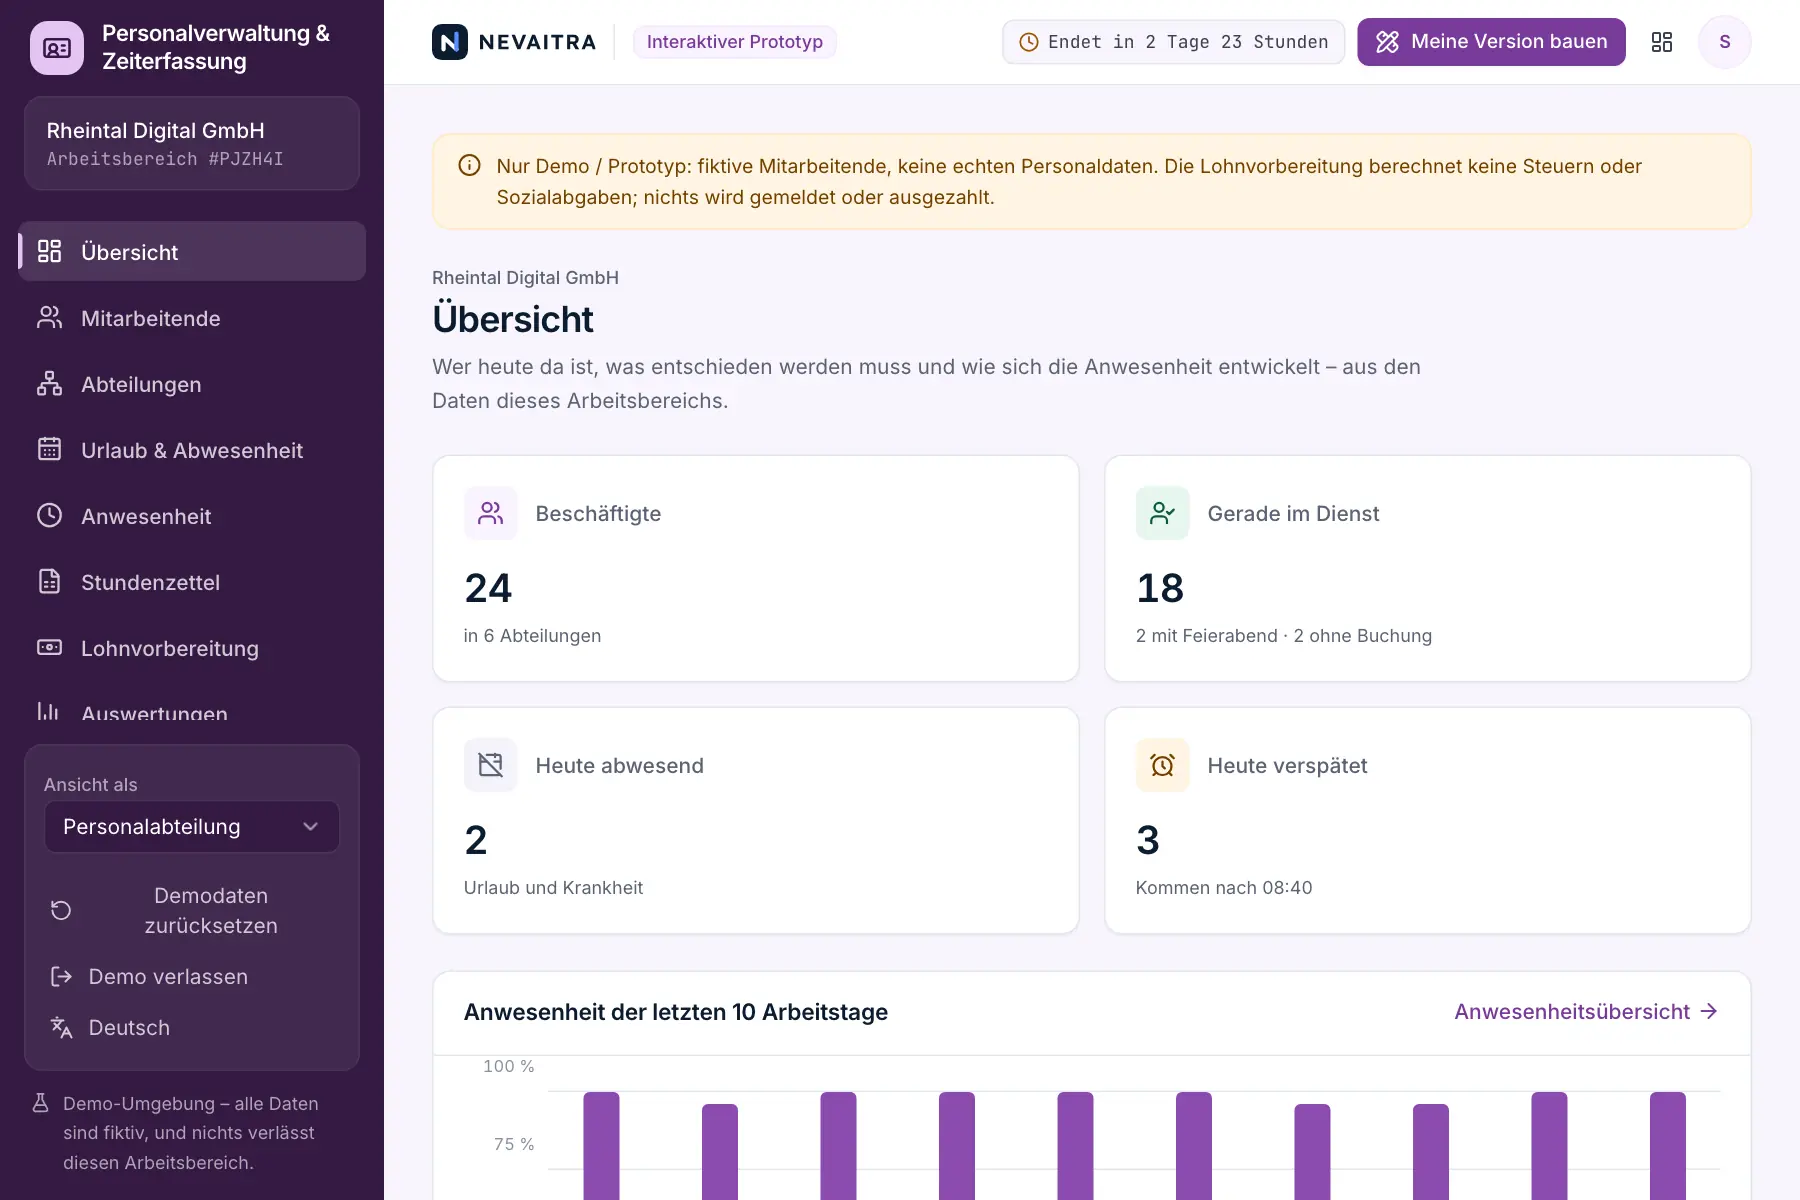This screenshot has height=1200, width=1800.
Task: Open Lohnvorbereitung menu item
Action: pos(192,648)
